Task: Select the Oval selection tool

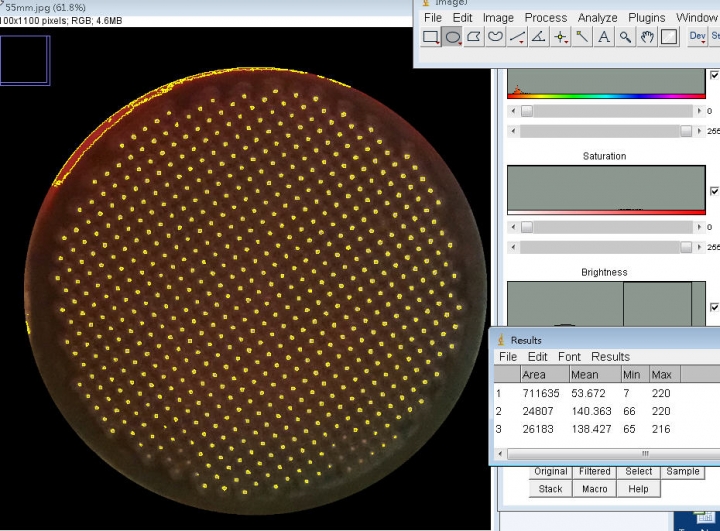Action: pyautogui.click(x=452, y=37)
